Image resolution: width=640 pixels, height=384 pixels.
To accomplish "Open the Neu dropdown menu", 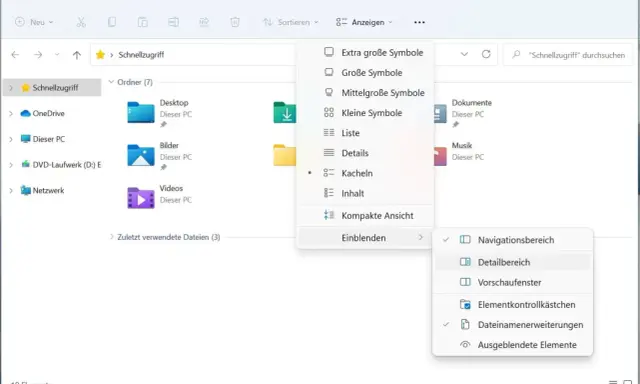I will [x=34, y=22].
